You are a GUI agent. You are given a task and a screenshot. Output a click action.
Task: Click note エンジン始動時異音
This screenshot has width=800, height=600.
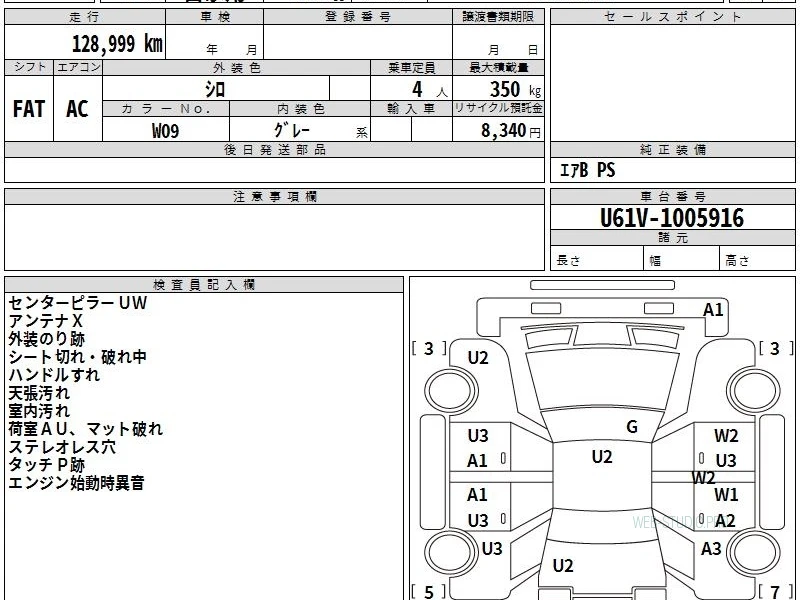[77, 482]
